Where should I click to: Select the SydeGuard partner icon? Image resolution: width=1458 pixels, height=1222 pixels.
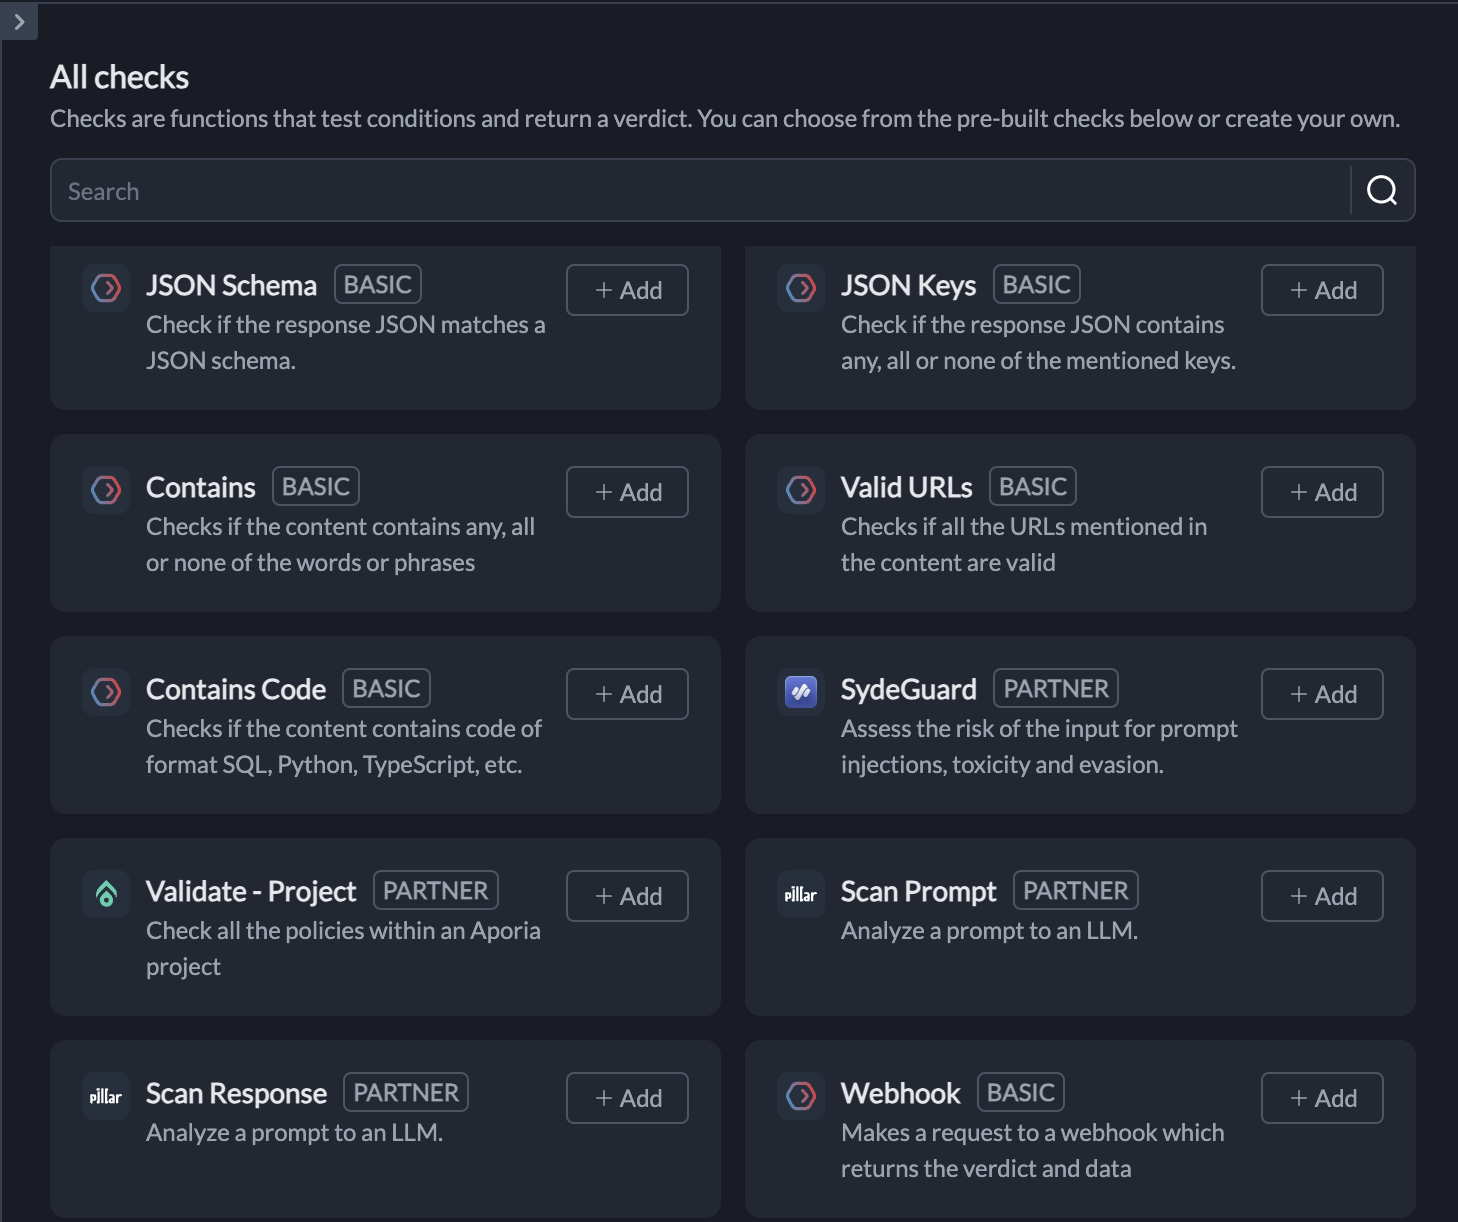(x=800, y=692)
